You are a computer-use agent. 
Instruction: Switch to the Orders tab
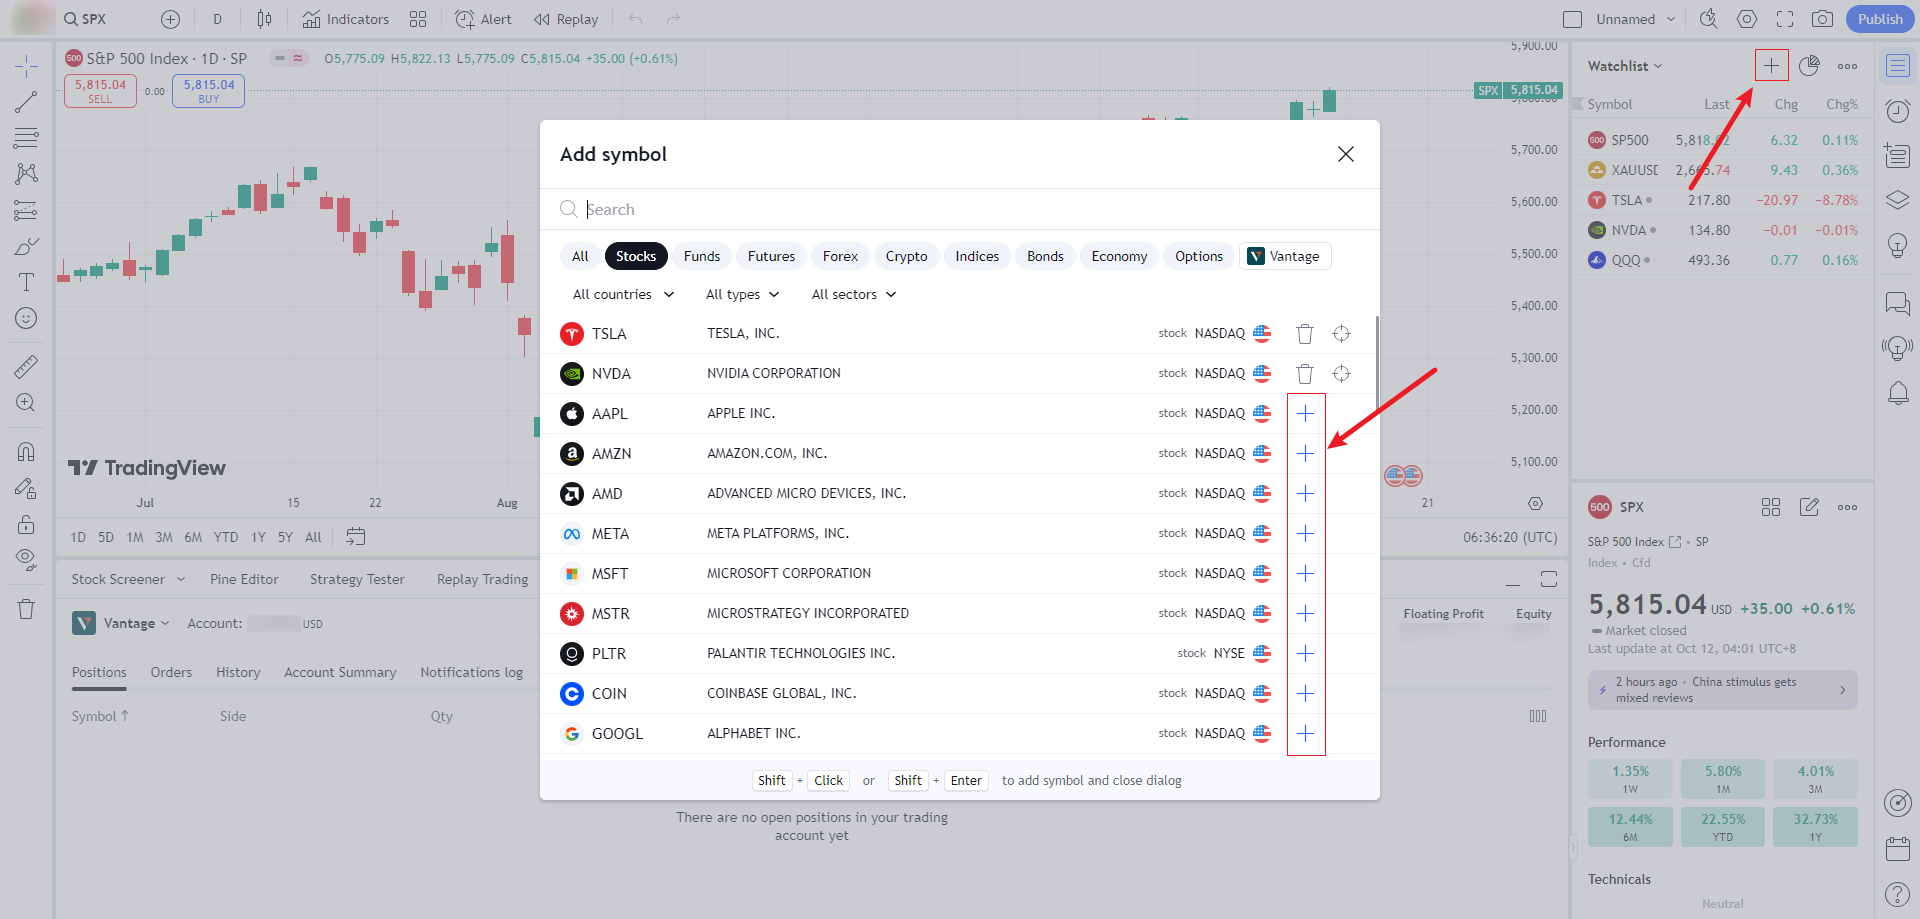coord(171,672)
